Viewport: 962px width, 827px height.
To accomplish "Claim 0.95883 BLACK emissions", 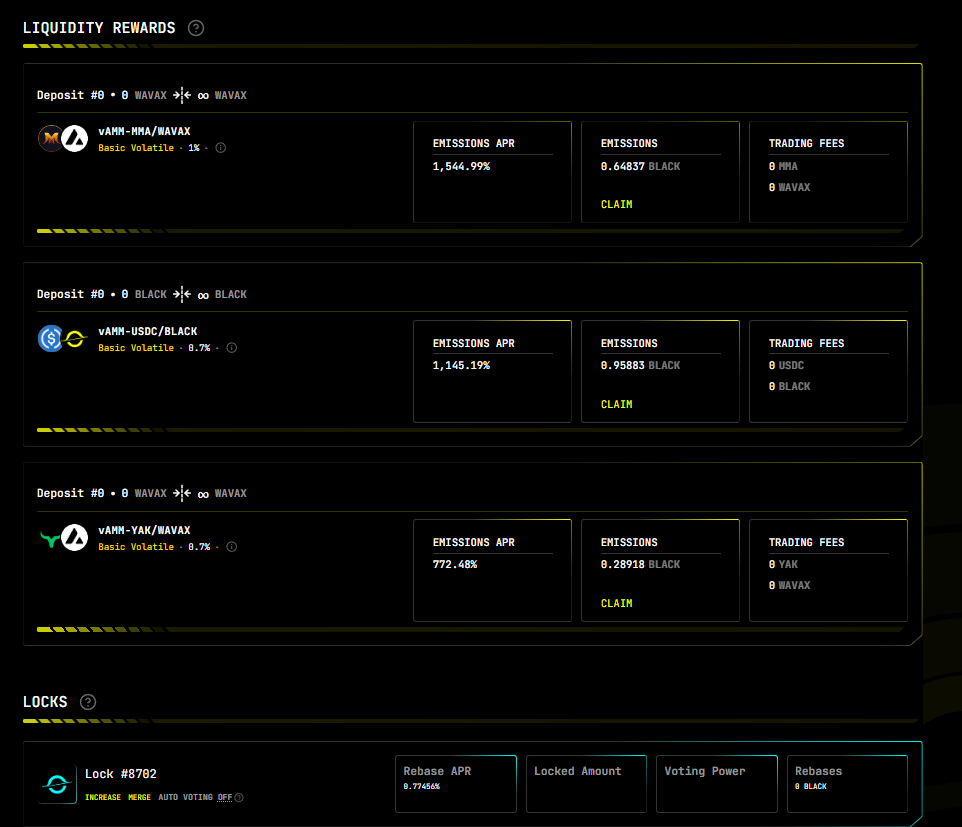I will (617, 404).
